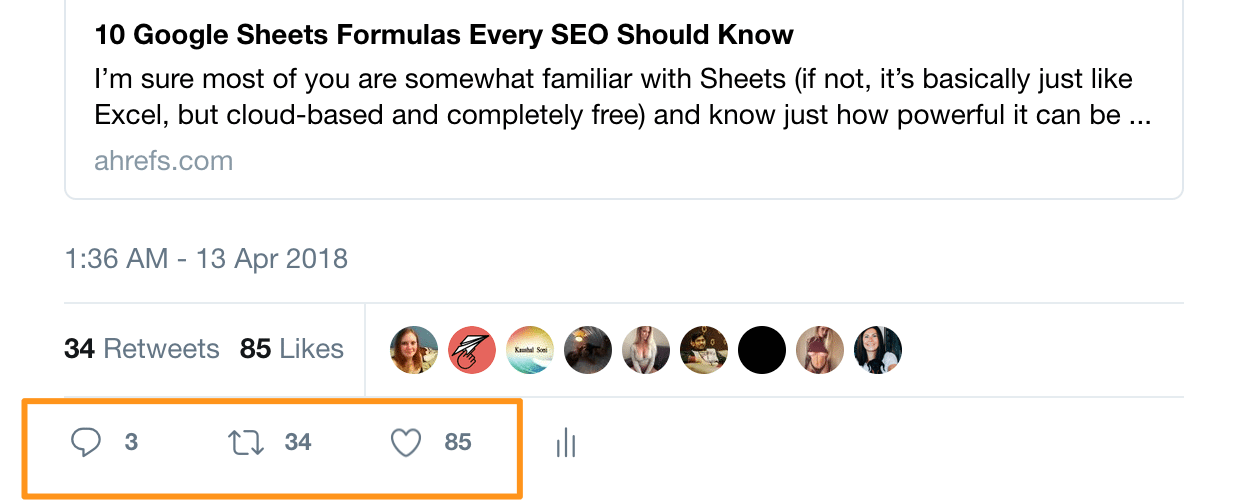Open the red paper plane avatar profile

(x=472, y=350)
